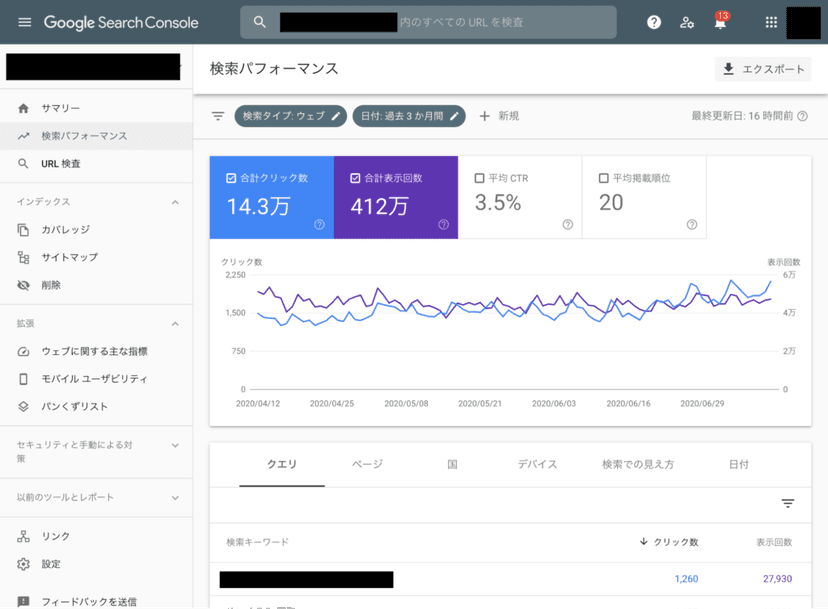
Task: Switch to the 検索での見え方 tab
Action: tap(638, 464)
